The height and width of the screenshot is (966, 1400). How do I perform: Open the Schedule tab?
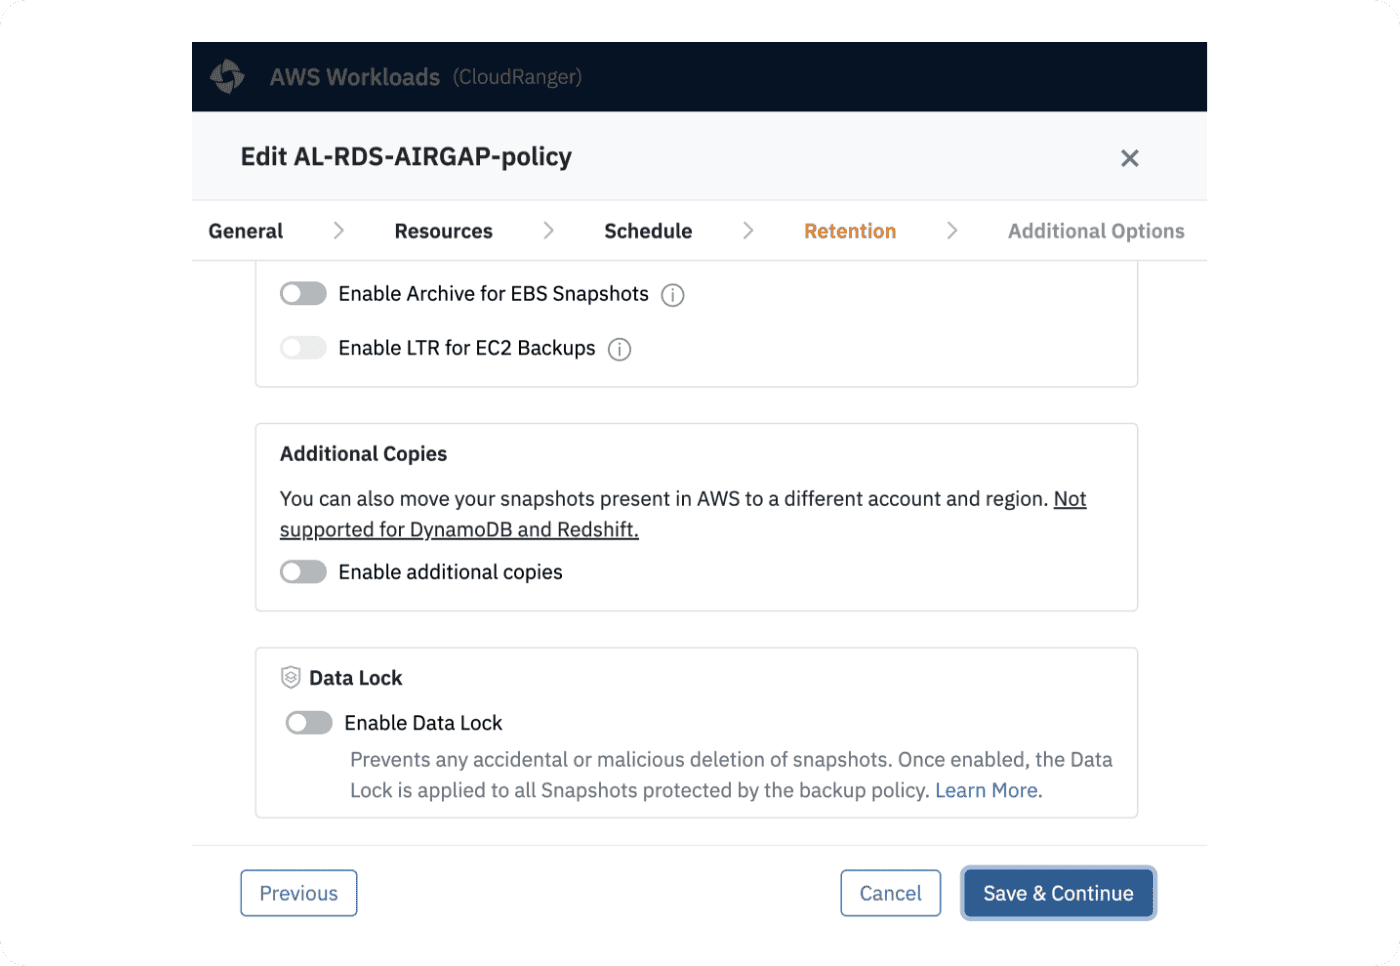[648, 231]
